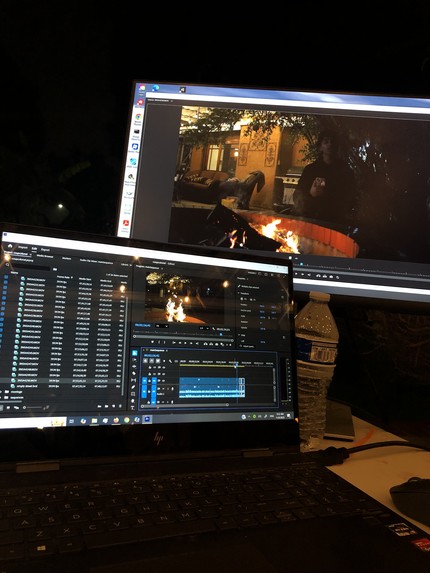The height and width of the screenshot is (573, 430).
Task: Hide track V1 with its eye icon
Action: (x=163, y=381)
